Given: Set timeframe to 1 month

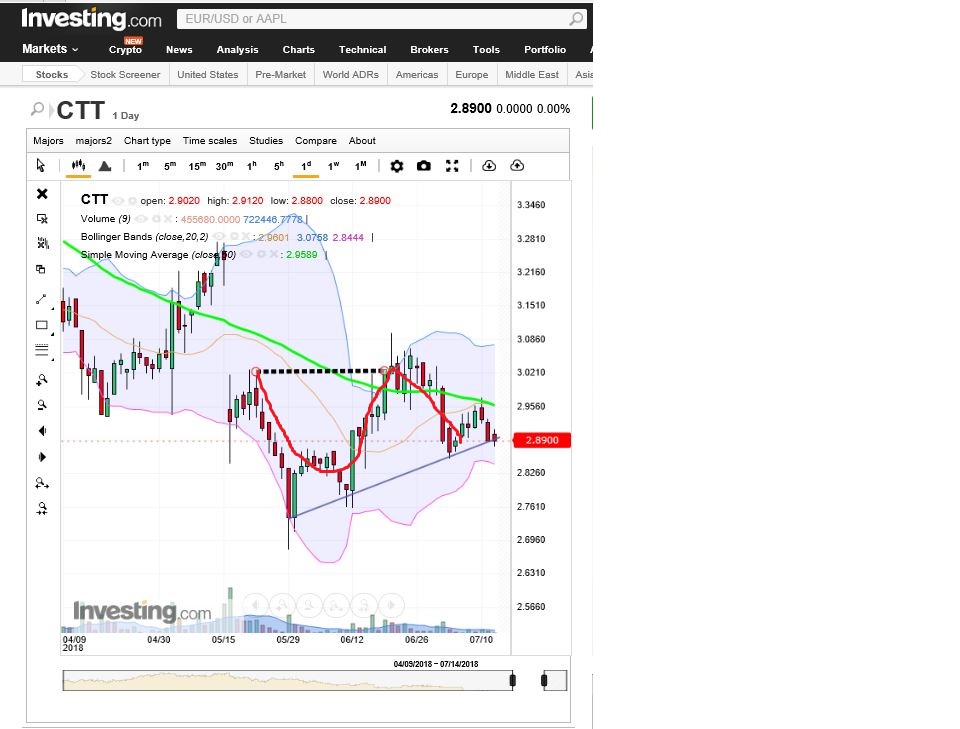Looking at the screenshot, I should point(361,166).
